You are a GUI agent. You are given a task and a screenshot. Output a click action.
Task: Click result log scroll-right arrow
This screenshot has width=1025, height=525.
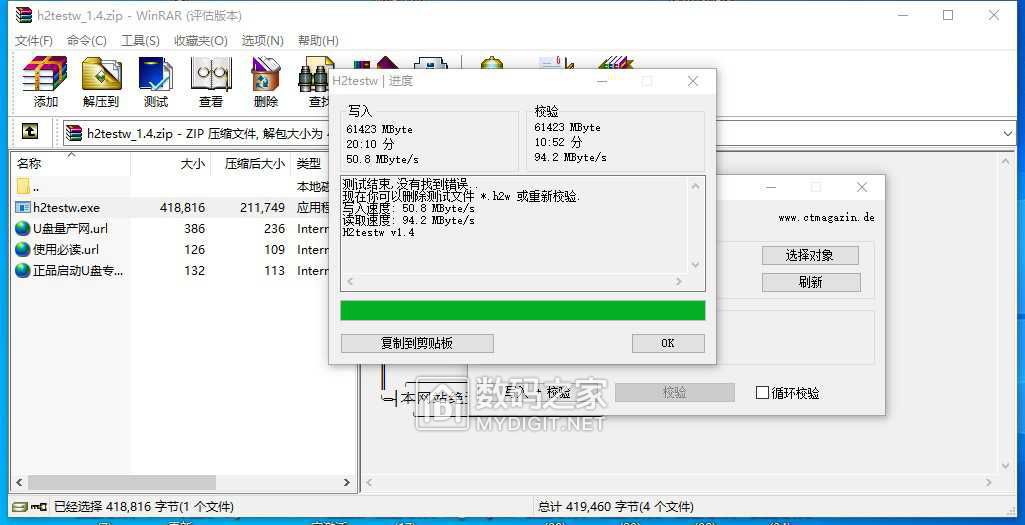pos(679,281)
